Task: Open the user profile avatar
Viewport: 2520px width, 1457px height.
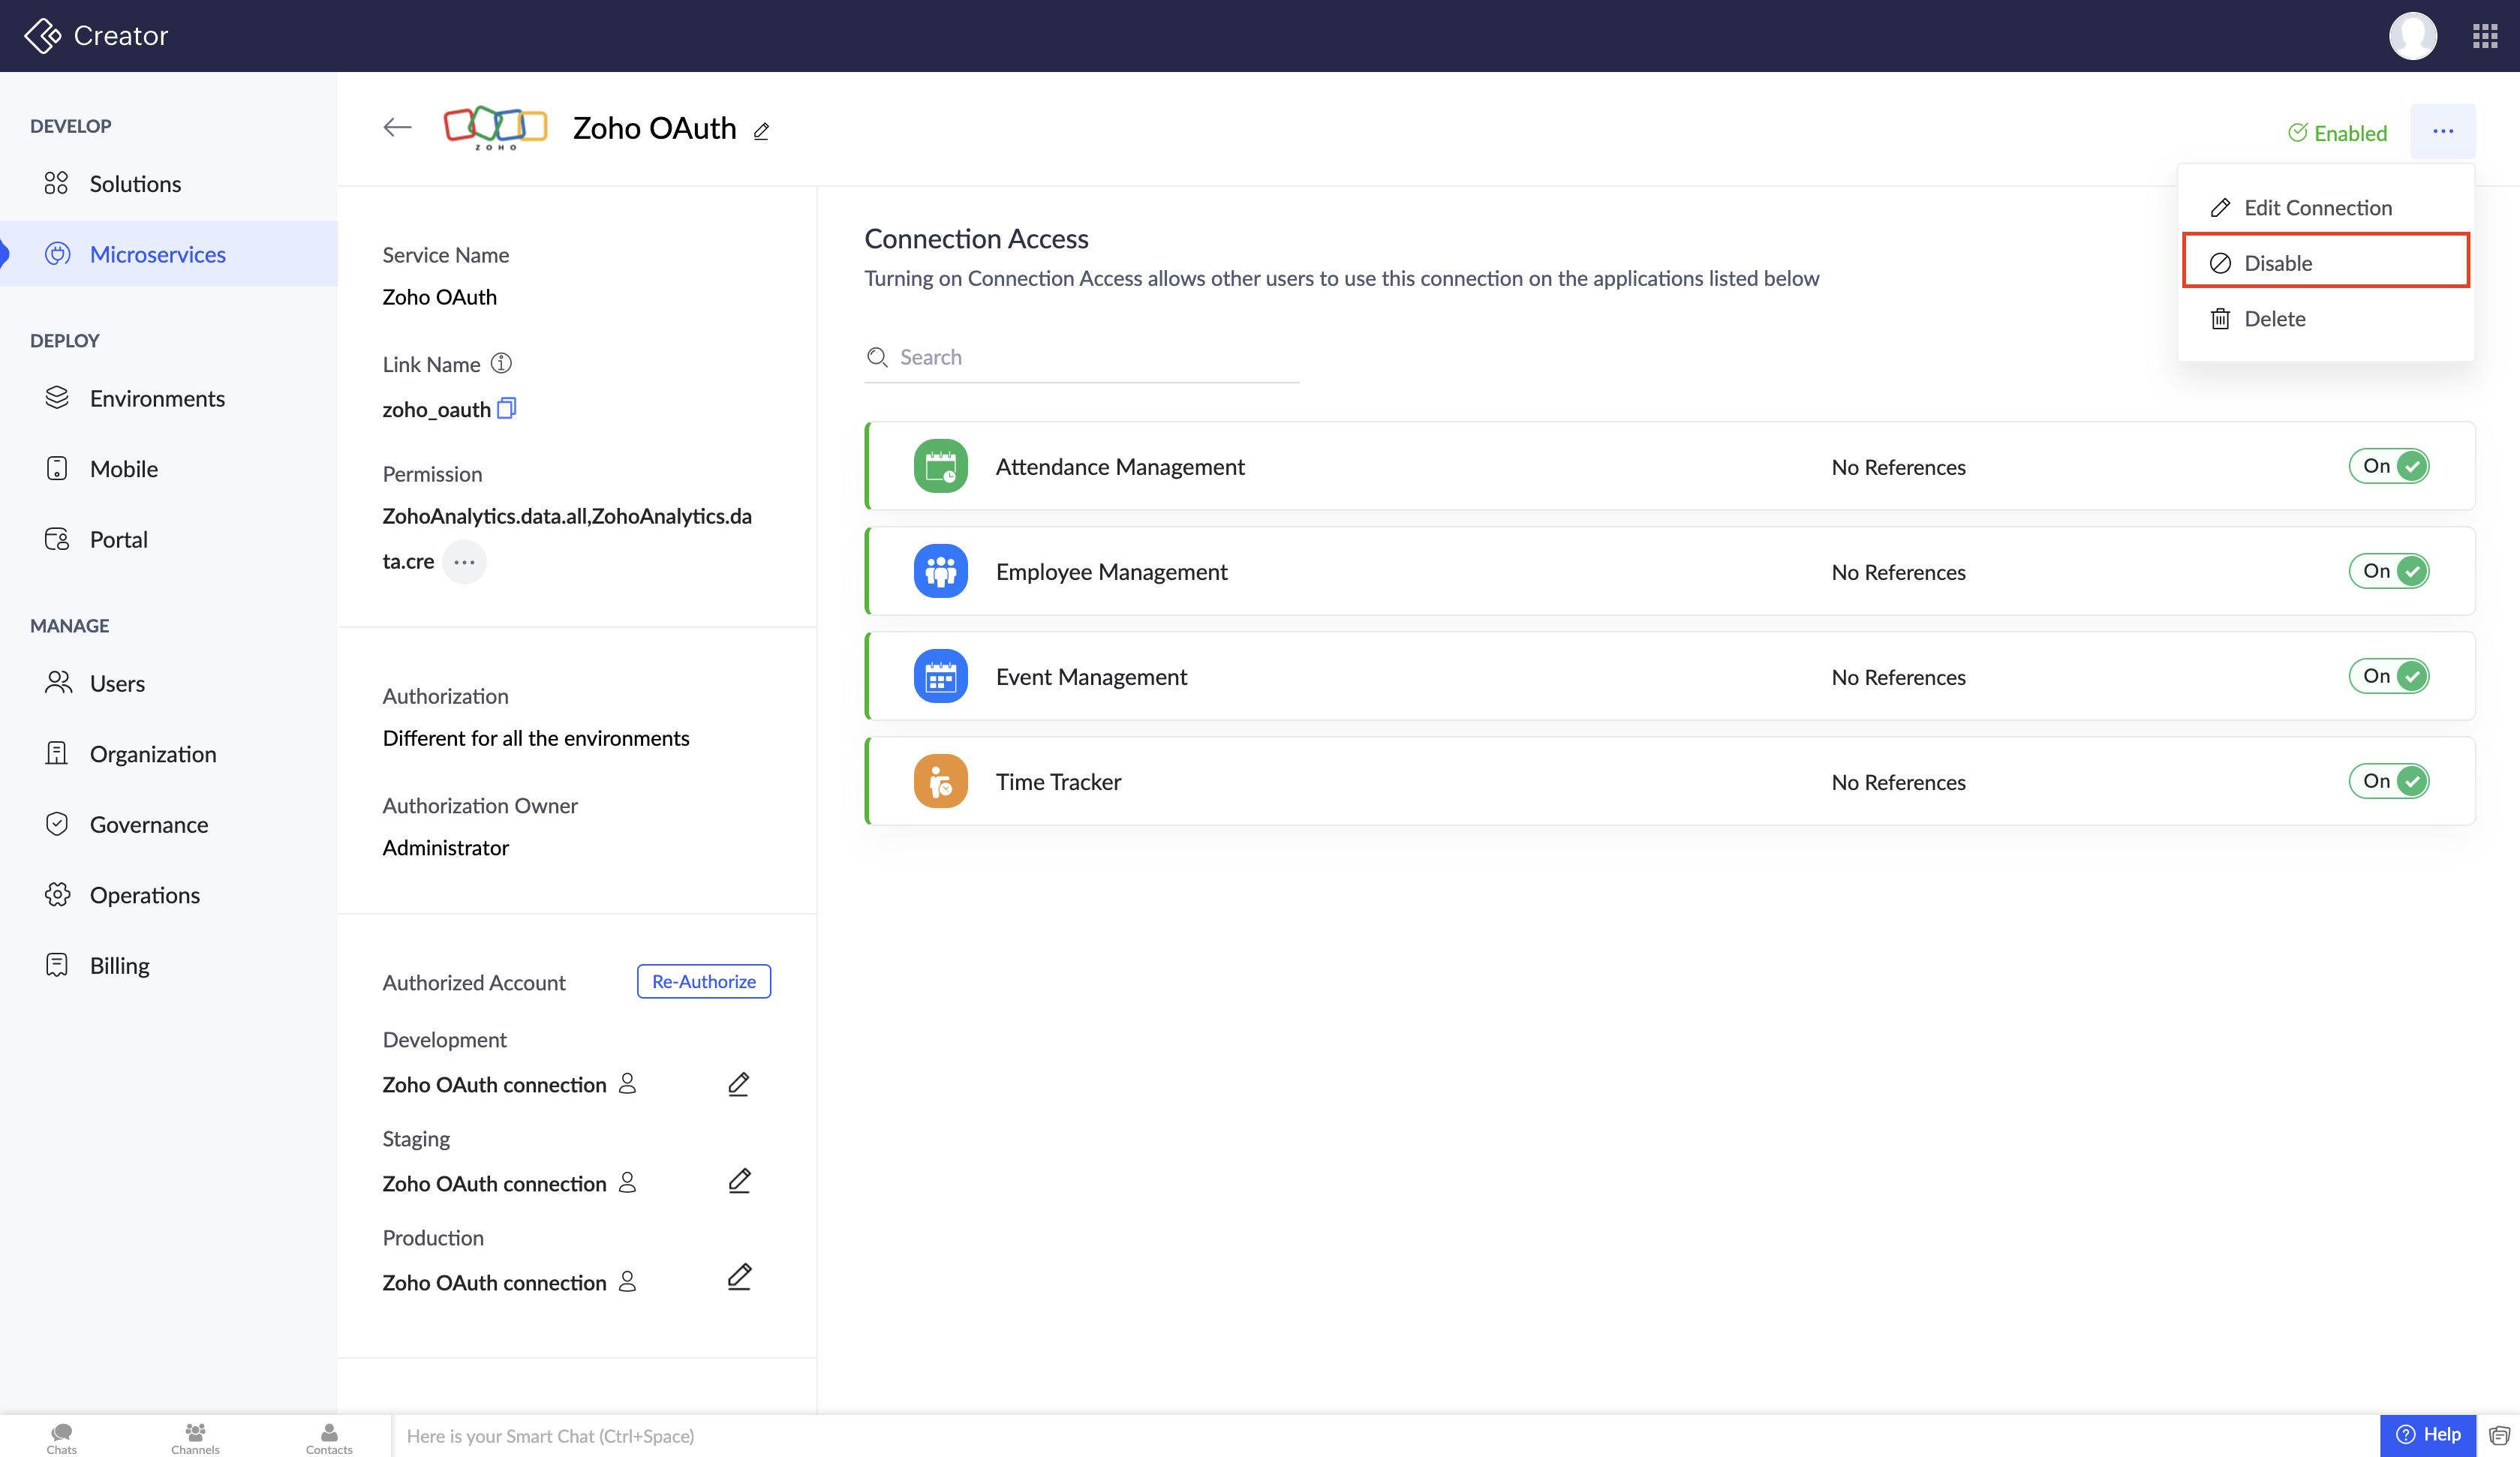Action: tap(2411, 36)
